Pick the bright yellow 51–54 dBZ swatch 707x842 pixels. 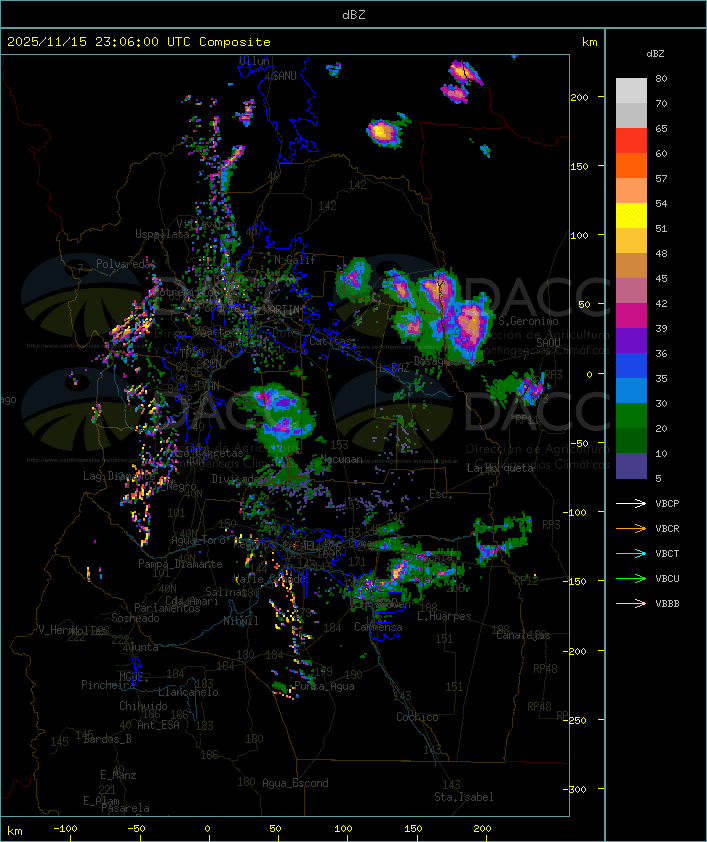coord(631,216)
